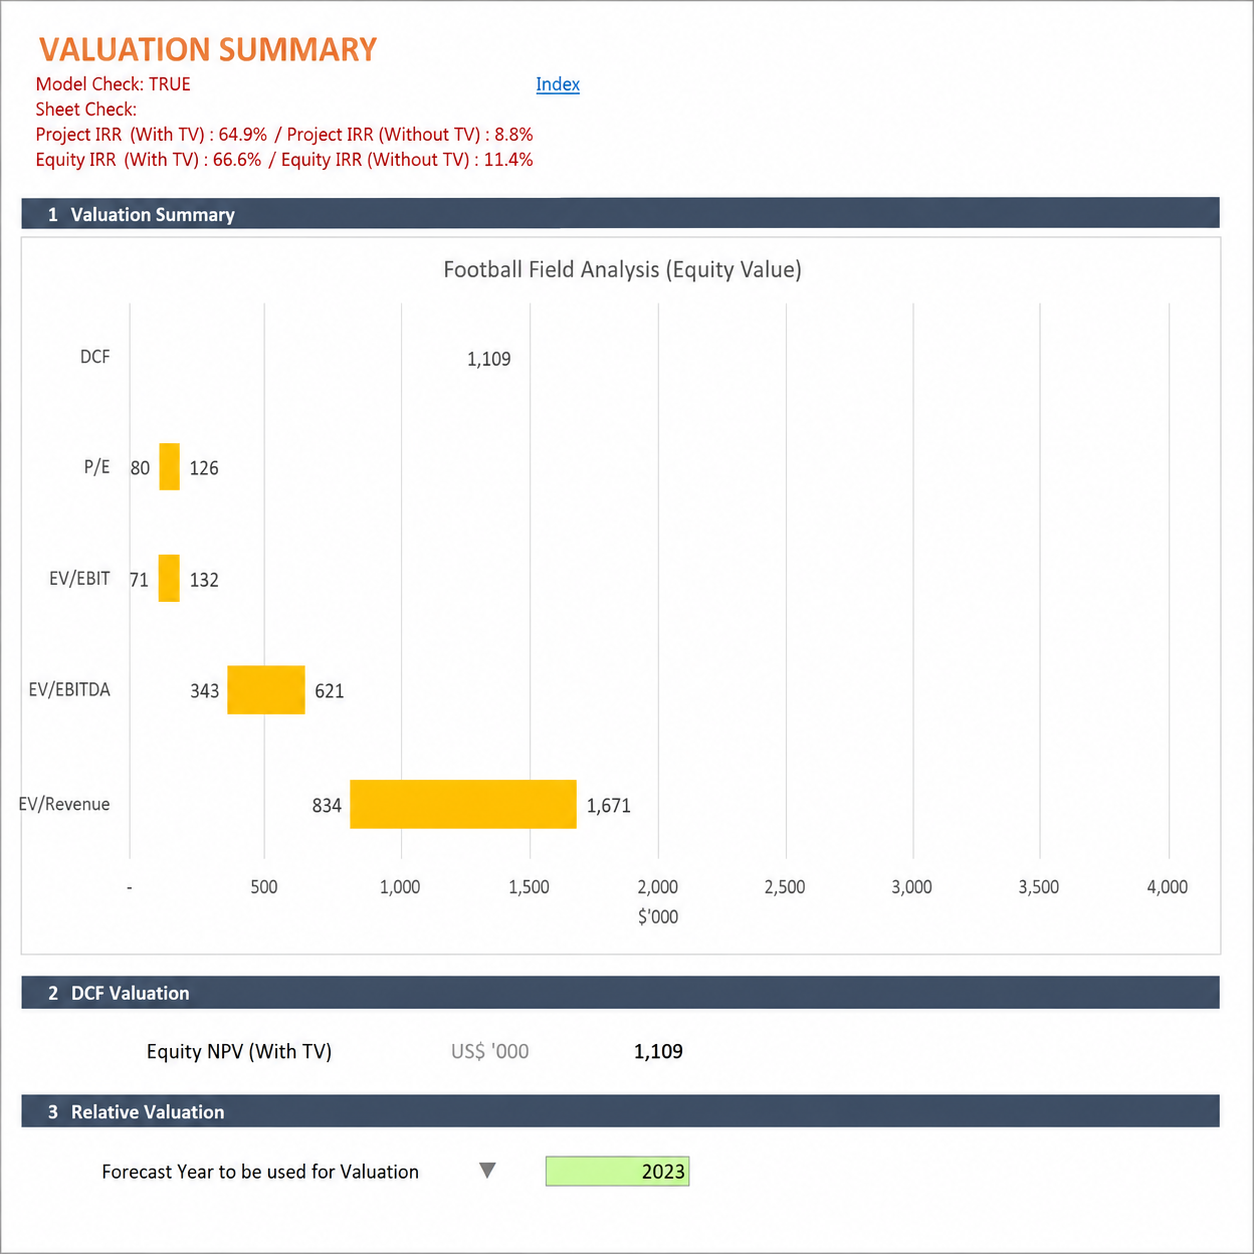This screenshot has width=1254, height=1254.
Task: Select the Valuation Summary section header
Action: 620,214
